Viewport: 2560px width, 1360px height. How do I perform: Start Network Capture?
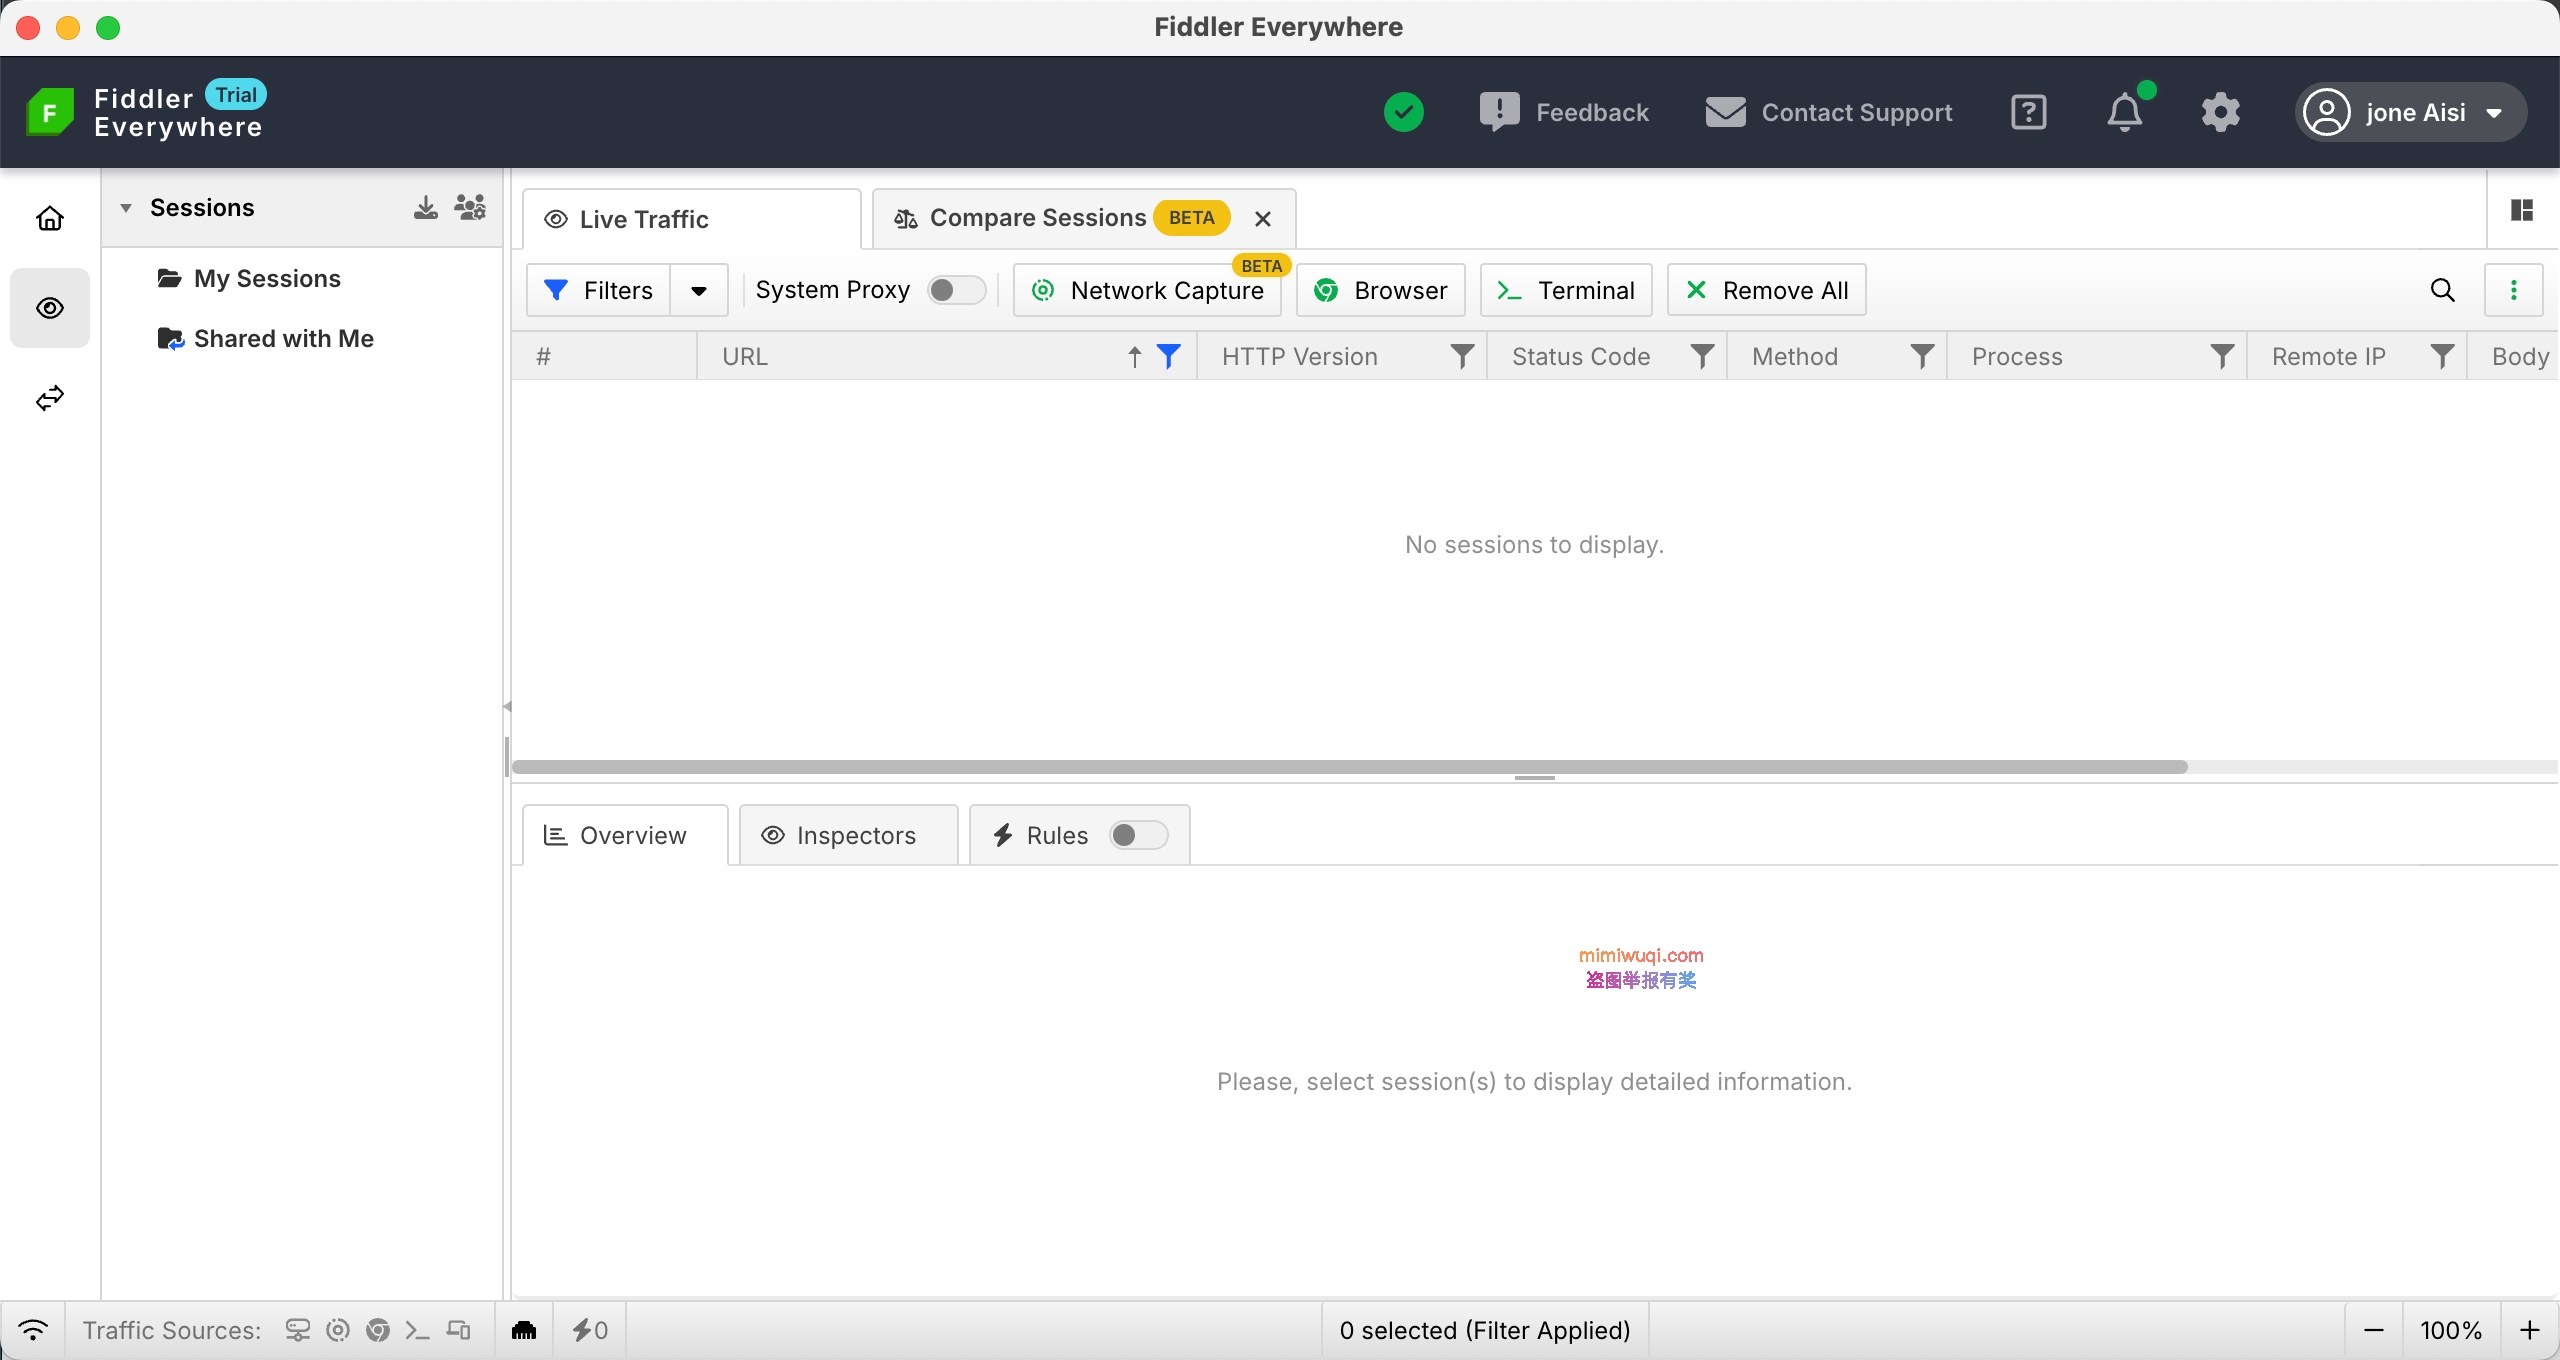(x=1147, y=290)
